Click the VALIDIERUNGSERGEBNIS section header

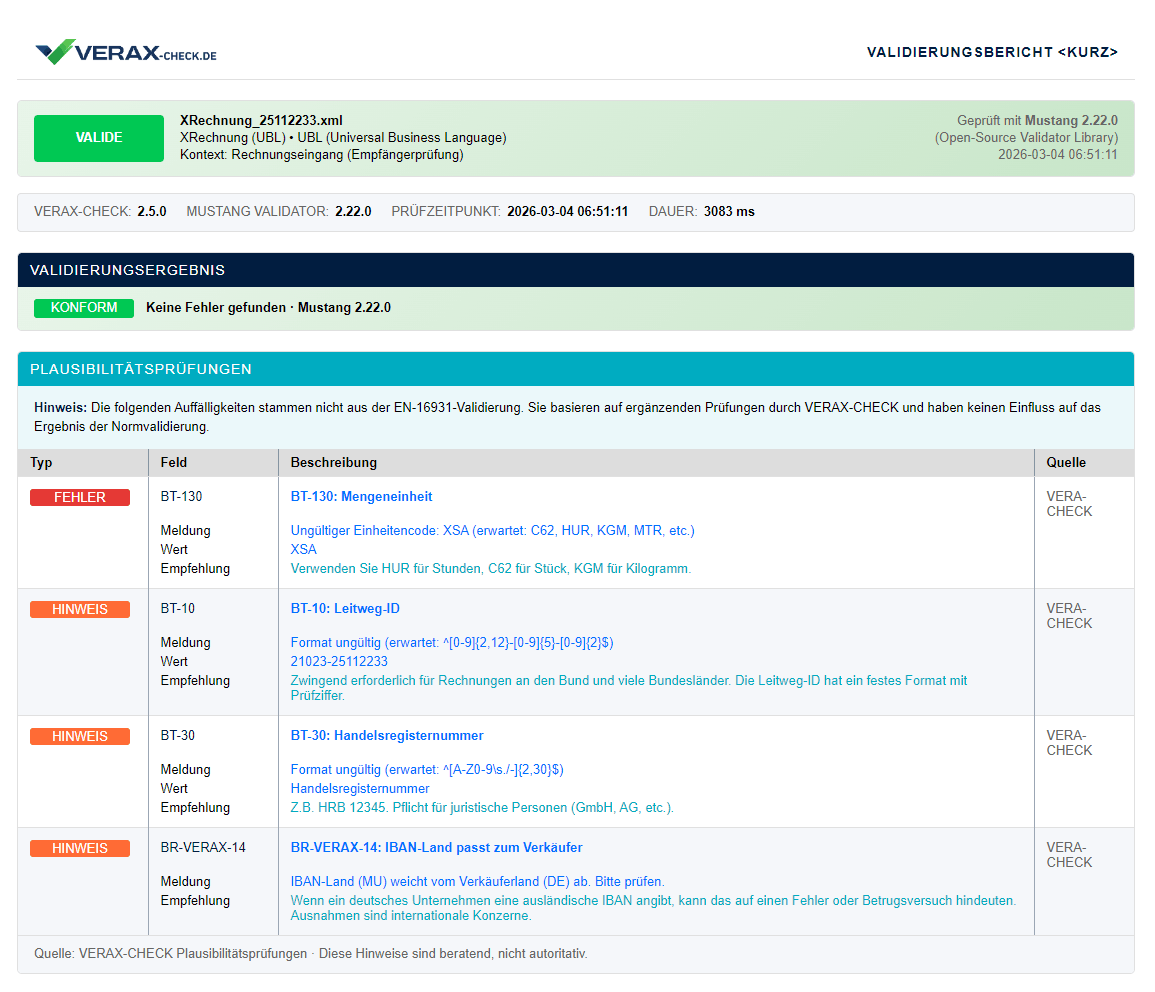click(575, 270)
